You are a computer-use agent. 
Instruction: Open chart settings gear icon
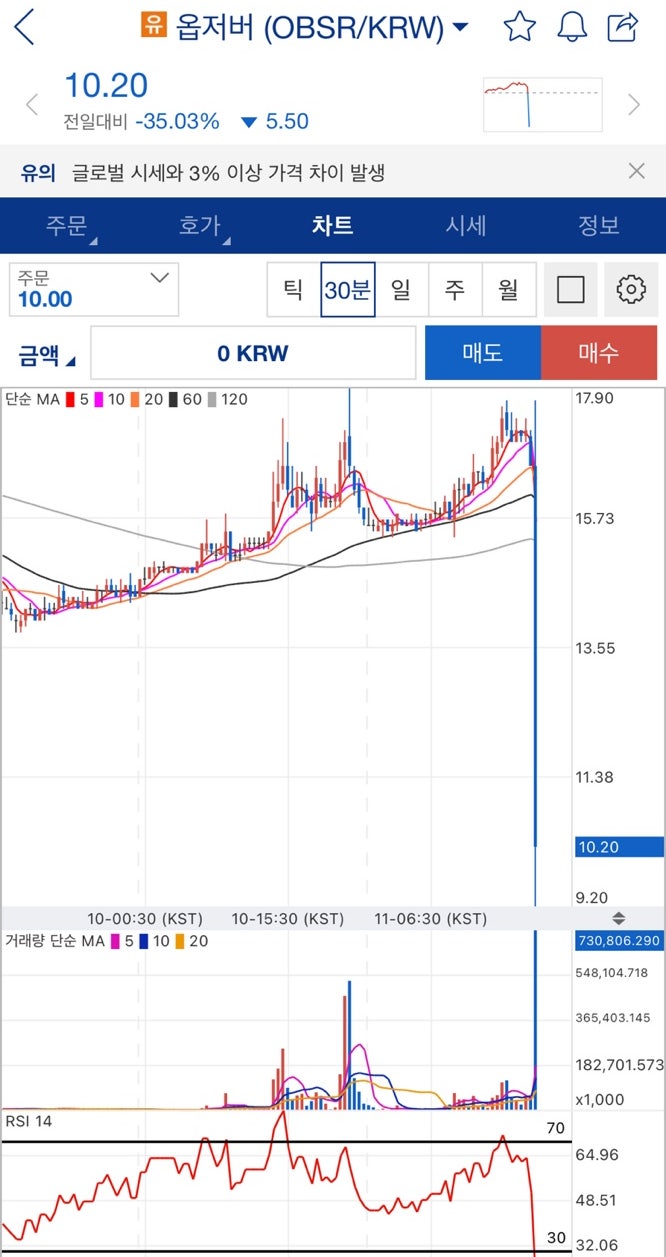pyautogui.click(x=631, y=290)
